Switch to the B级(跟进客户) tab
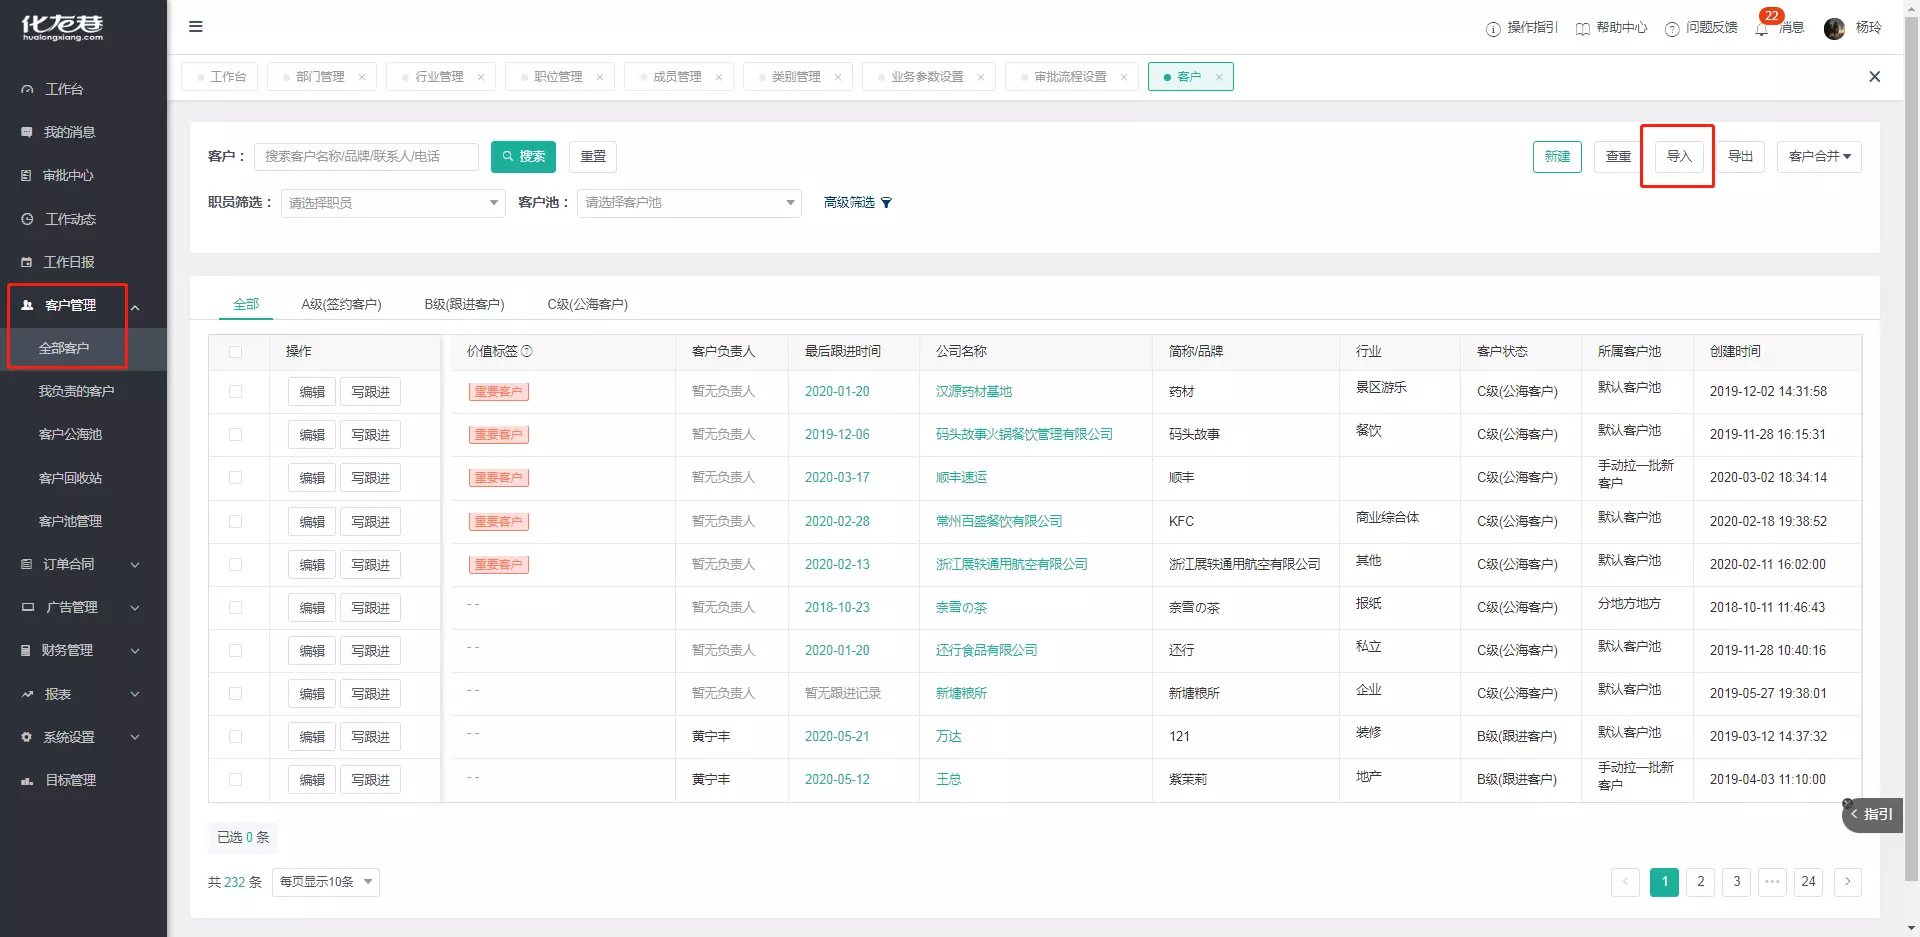Image resolution: width=1920 pixels, height=937 pixels. (464, 304)
